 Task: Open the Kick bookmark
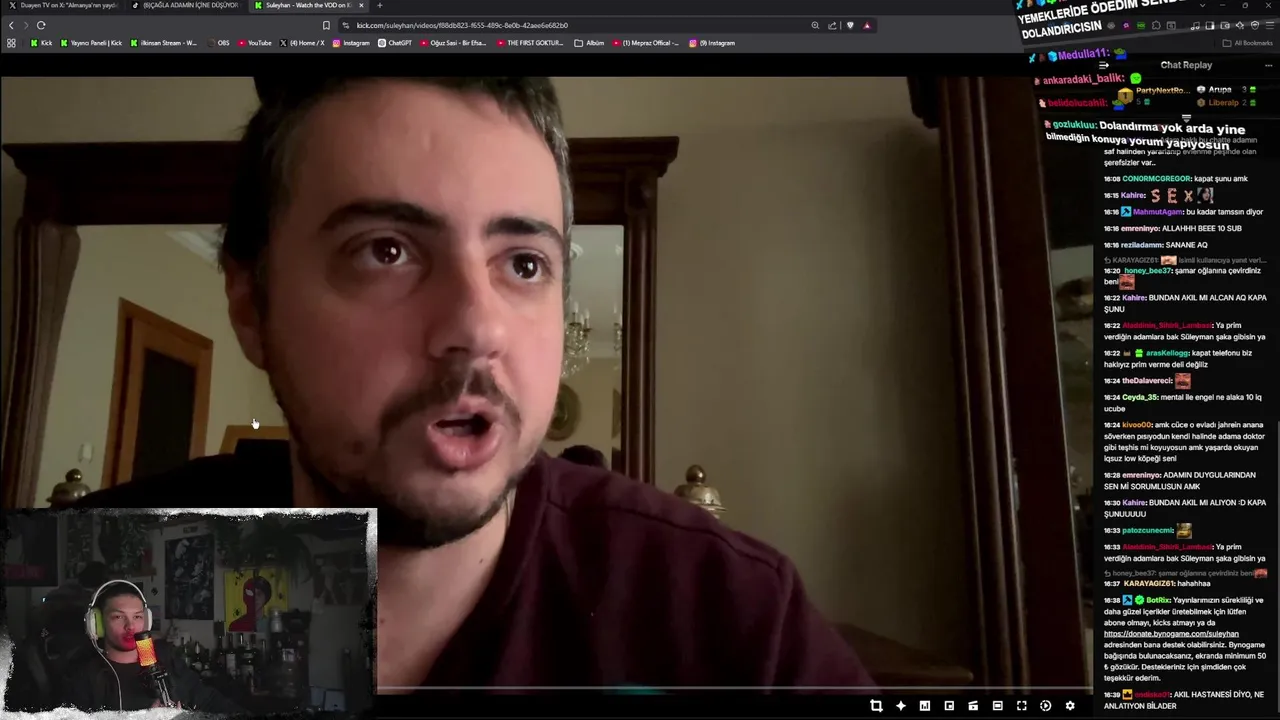41,43
